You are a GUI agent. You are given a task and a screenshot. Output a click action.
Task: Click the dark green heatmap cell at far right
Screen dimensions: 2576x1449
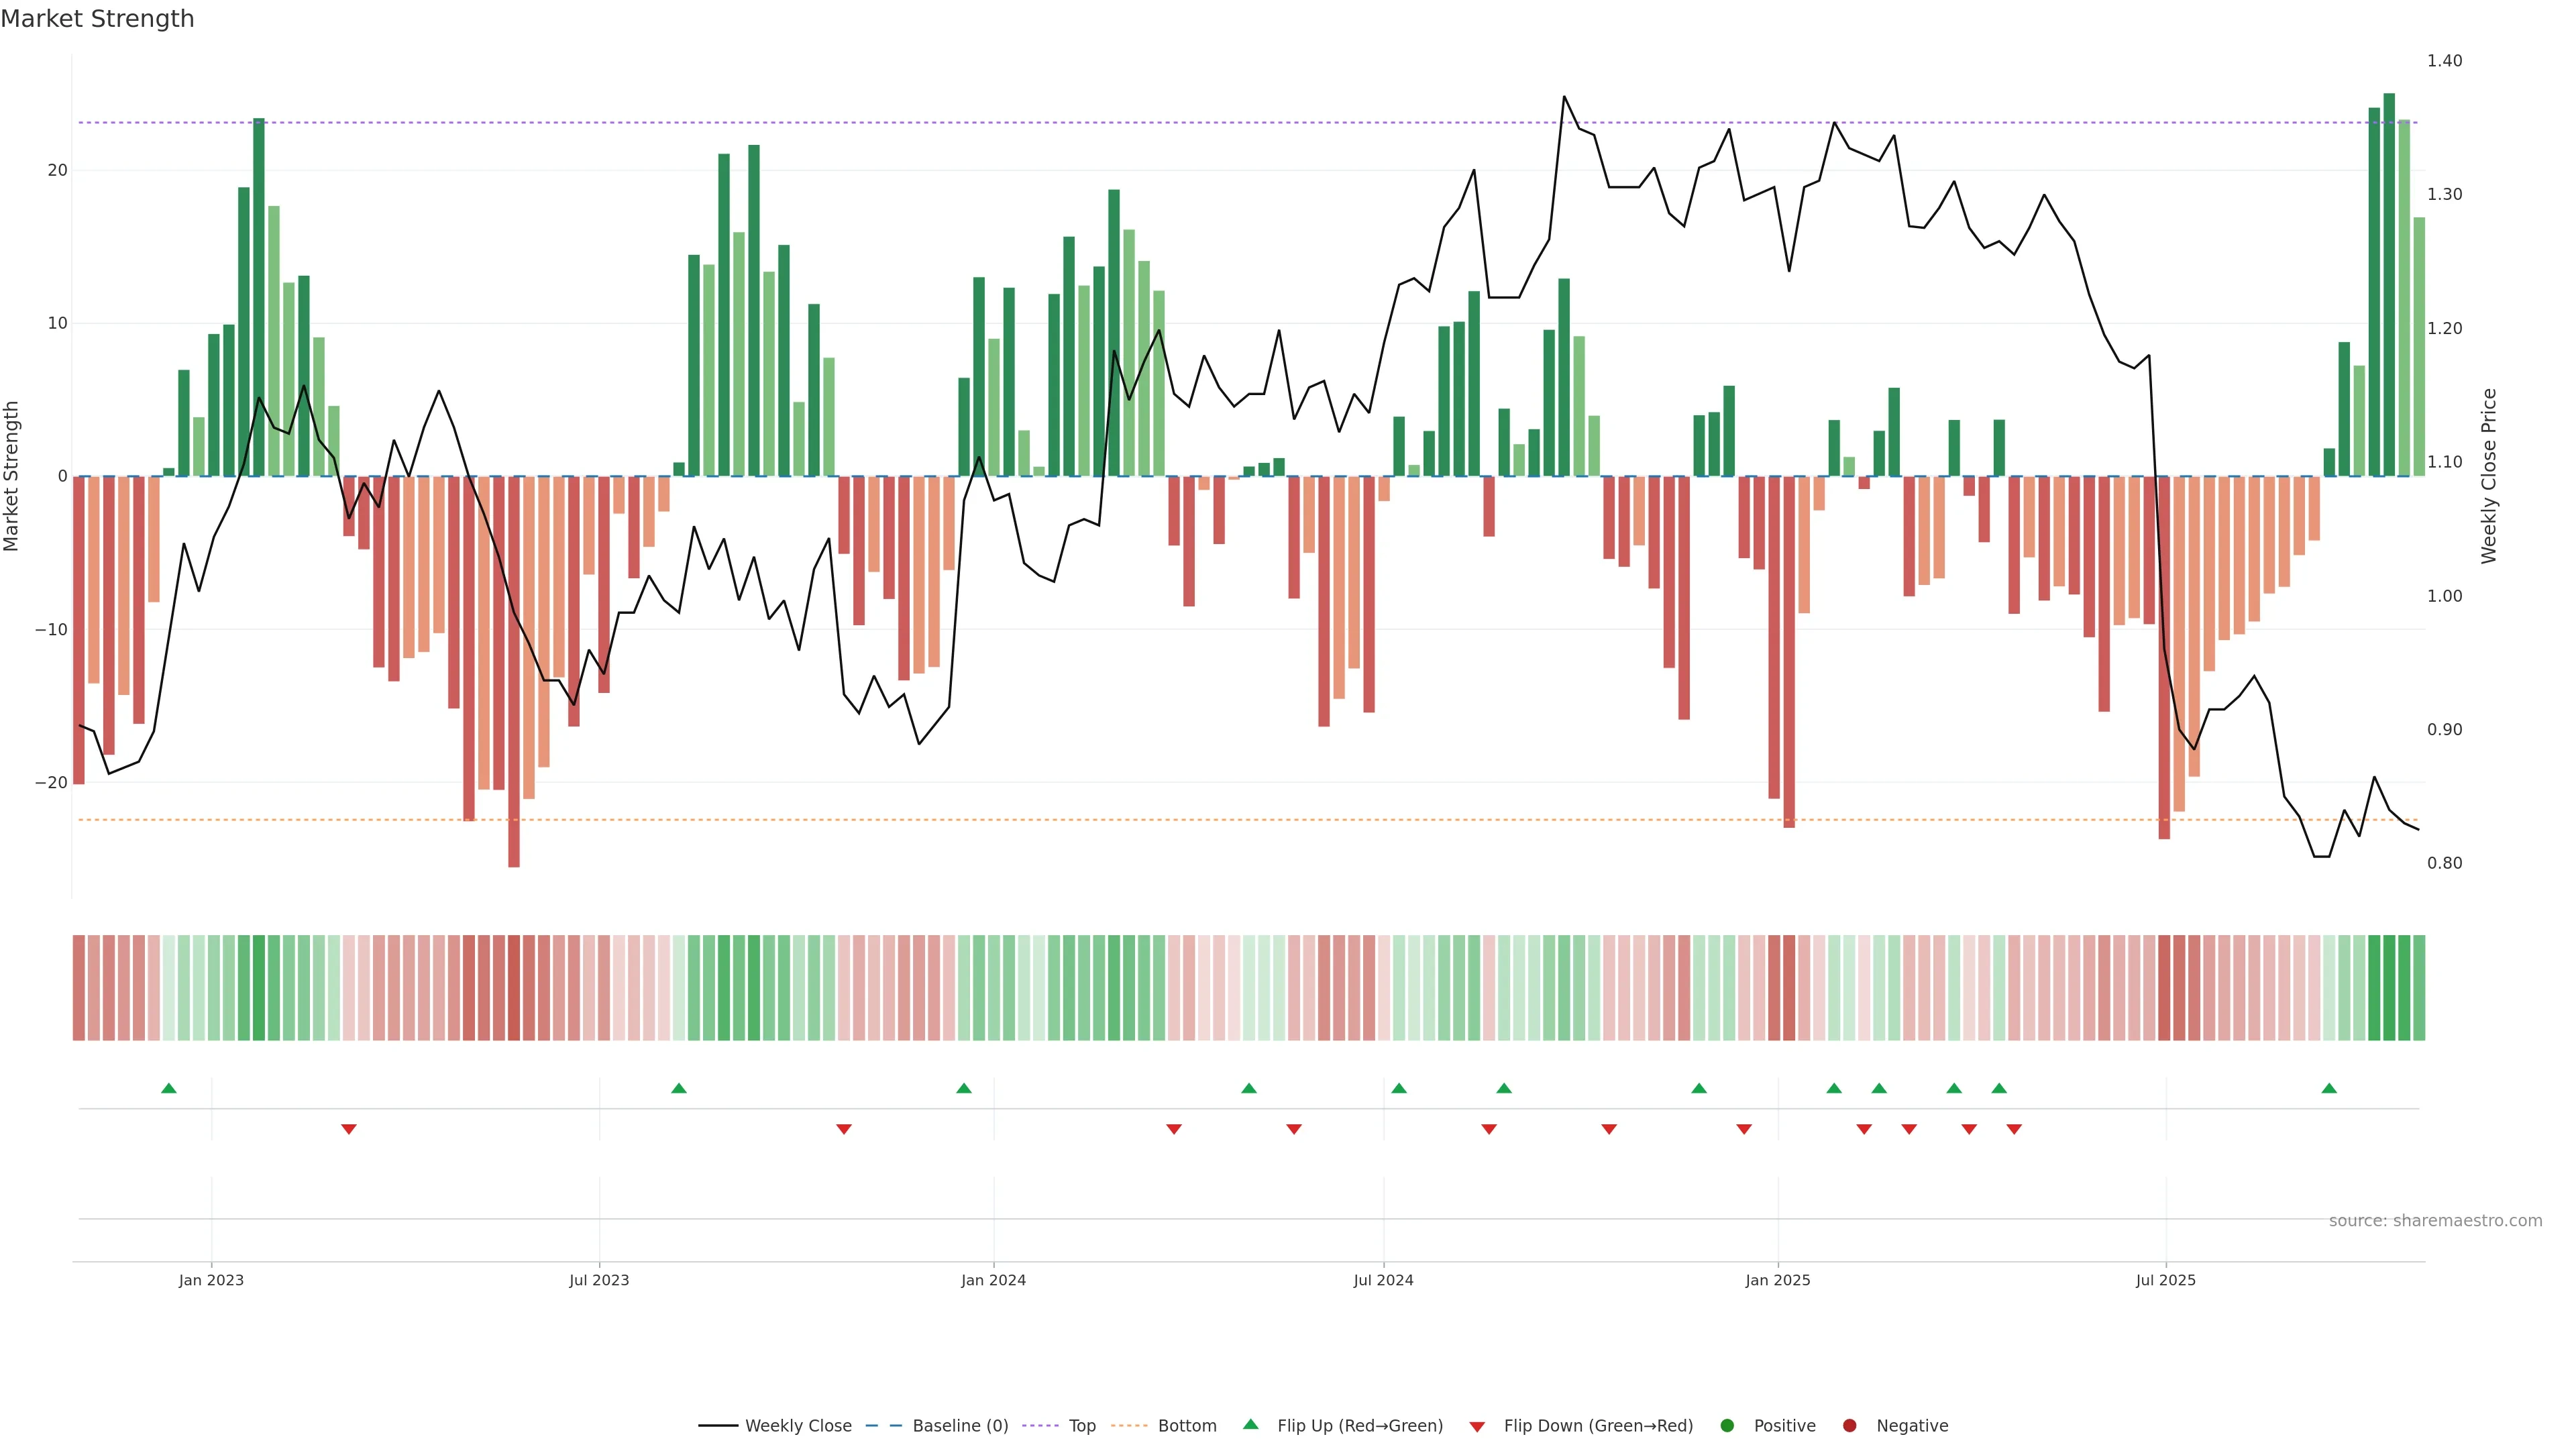(2389, 988)
